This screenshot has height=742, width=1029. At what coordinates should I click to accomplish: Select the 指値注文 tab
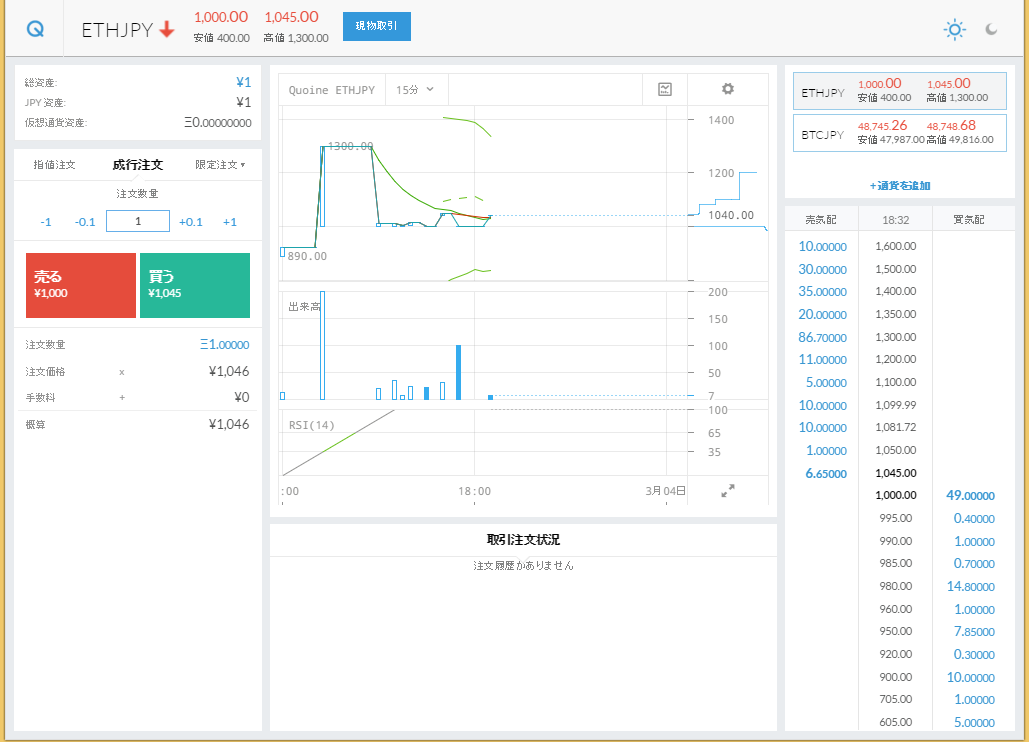[54, 165]
